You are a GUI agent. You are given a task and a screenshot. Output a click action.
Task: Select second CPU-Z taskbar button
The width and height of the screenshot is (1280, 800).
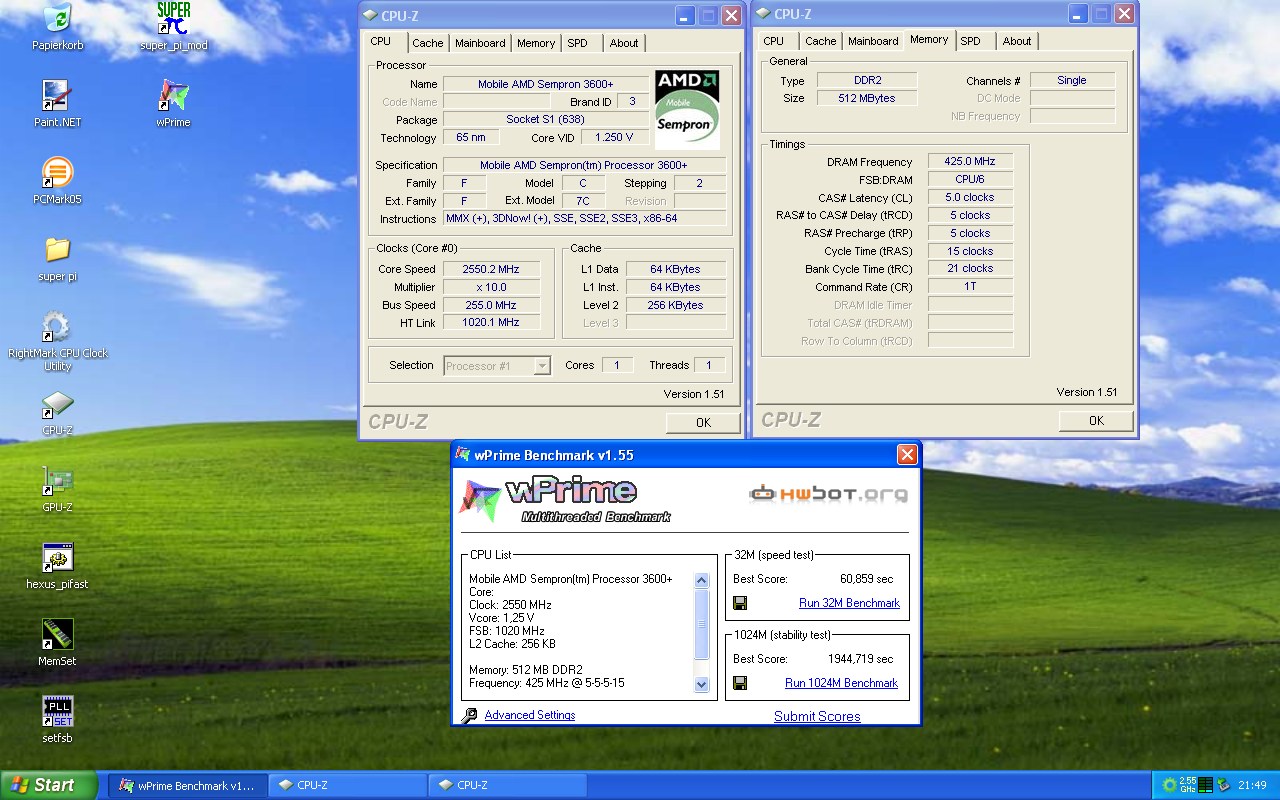508,785
